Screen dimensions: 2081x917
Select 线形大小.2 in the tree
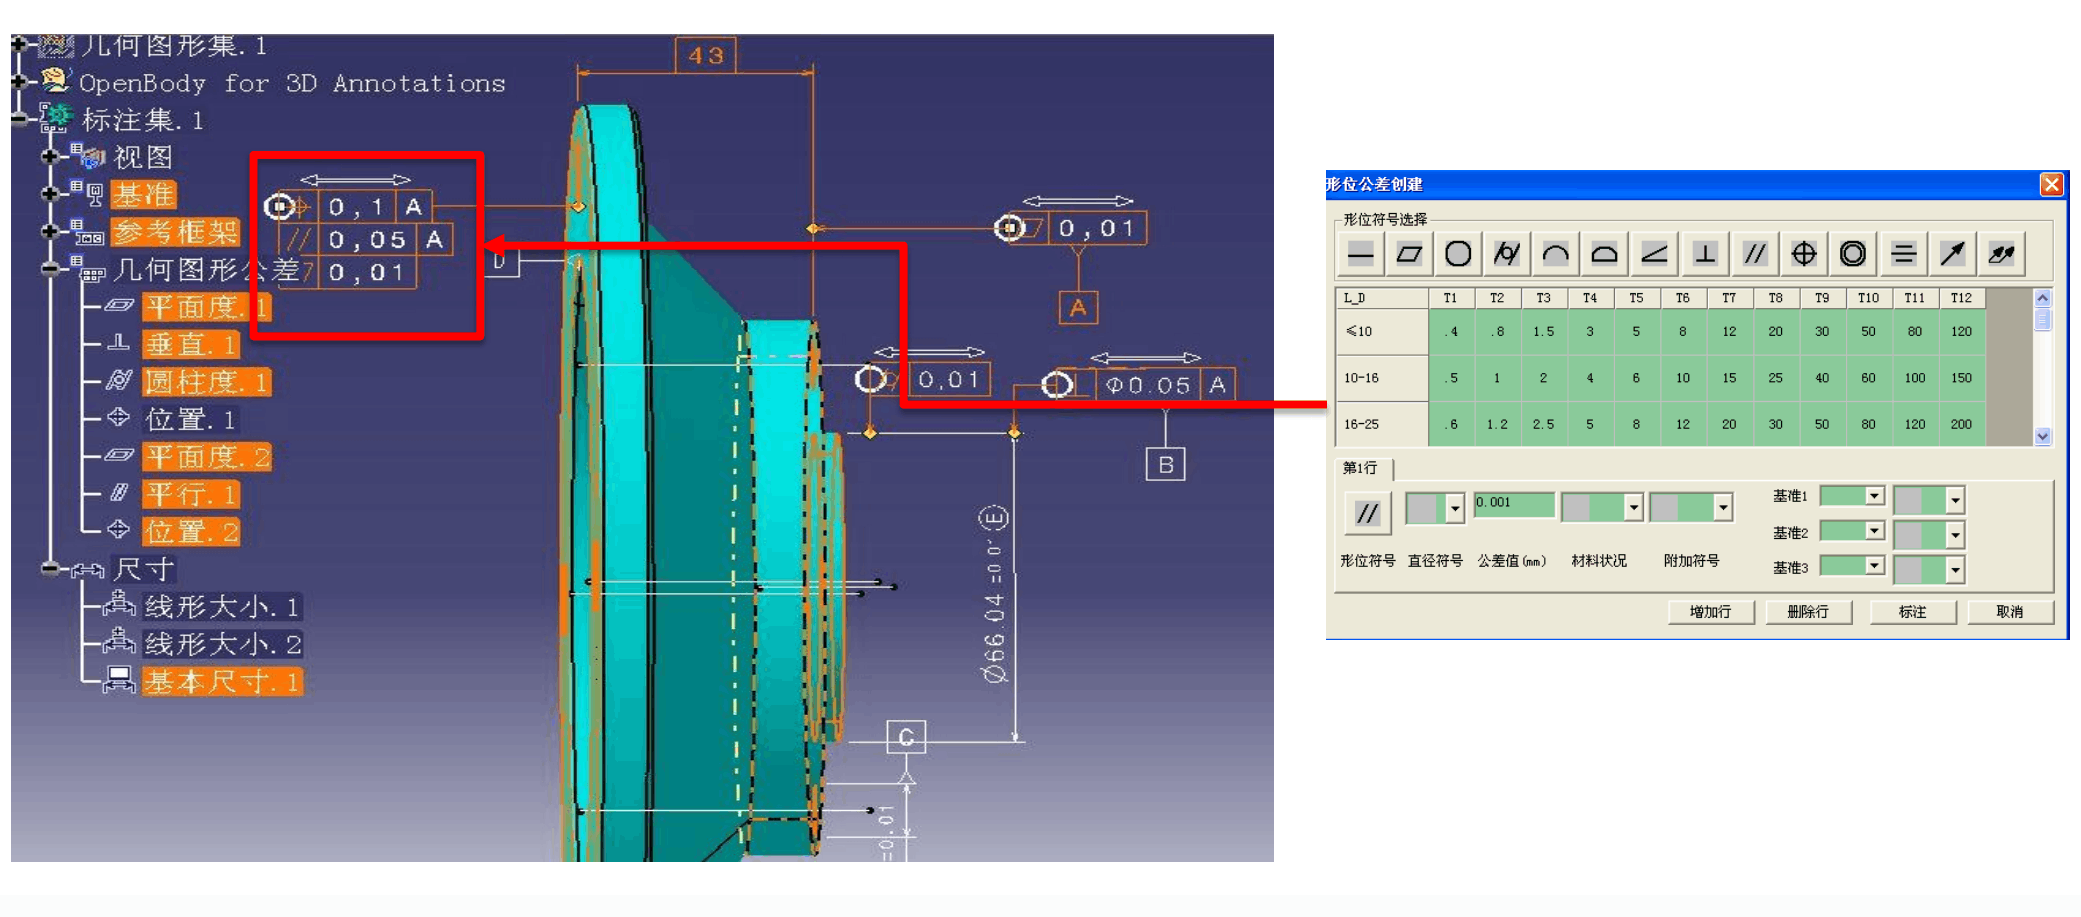[222, 644]
